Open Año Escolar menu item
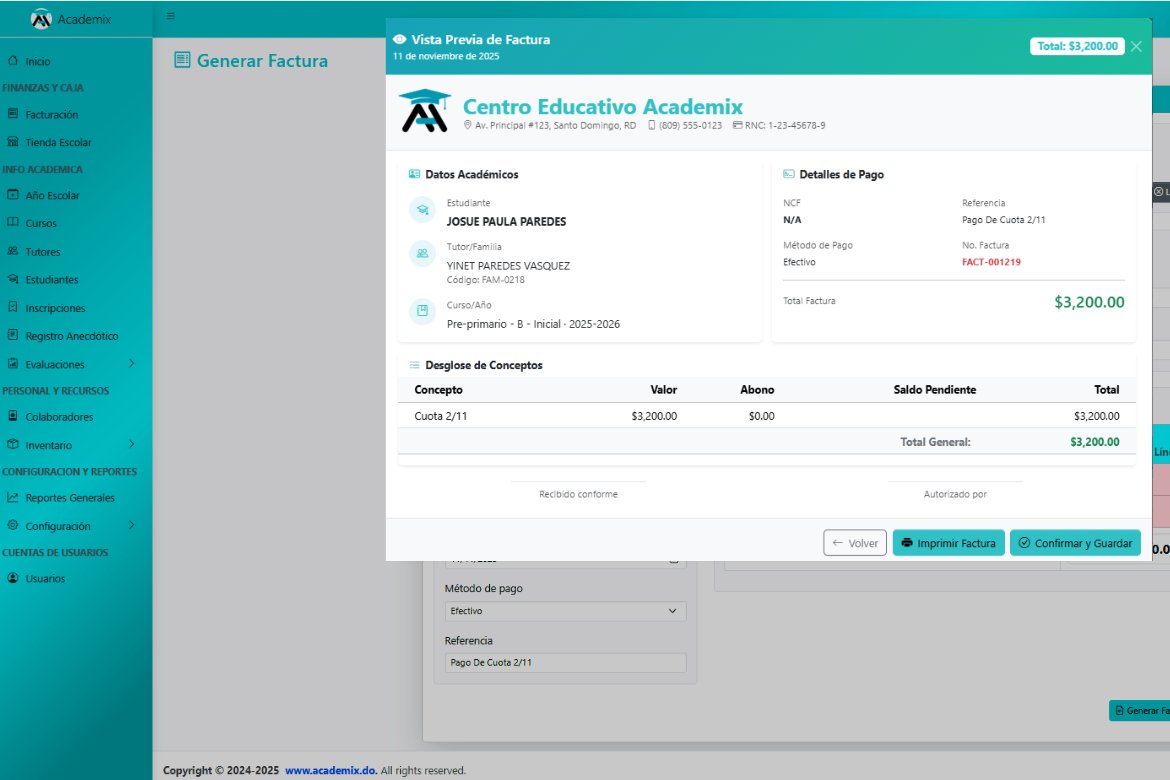The image size is (1170, 780). [52, 196]
